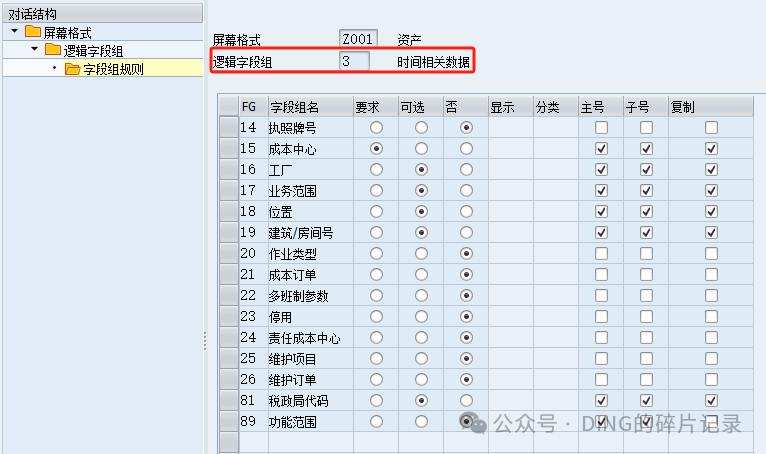Click the open folder icon for 字段组规则
The width and height of the screenshot is (766, 454).
click(x=72, y=69)
